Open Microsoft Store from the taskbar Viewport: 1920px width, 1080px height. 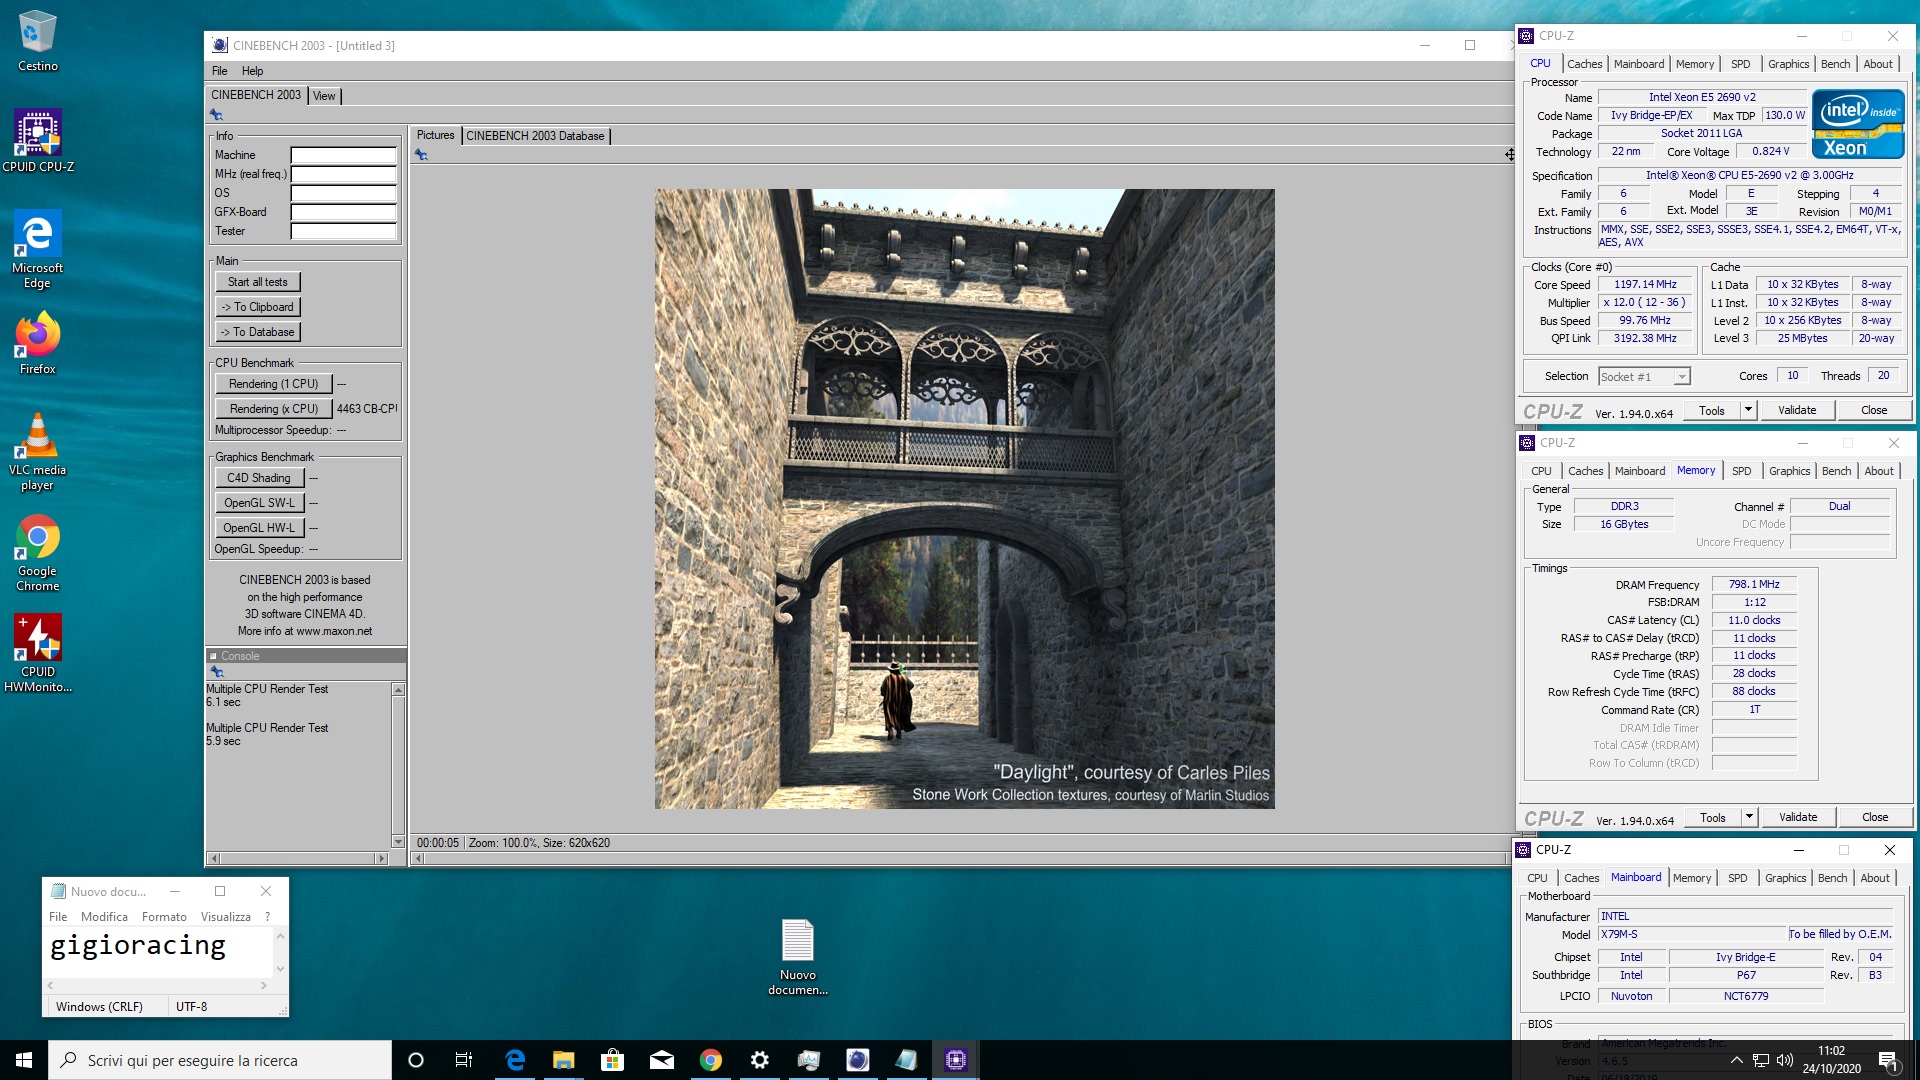[612, 1060]
